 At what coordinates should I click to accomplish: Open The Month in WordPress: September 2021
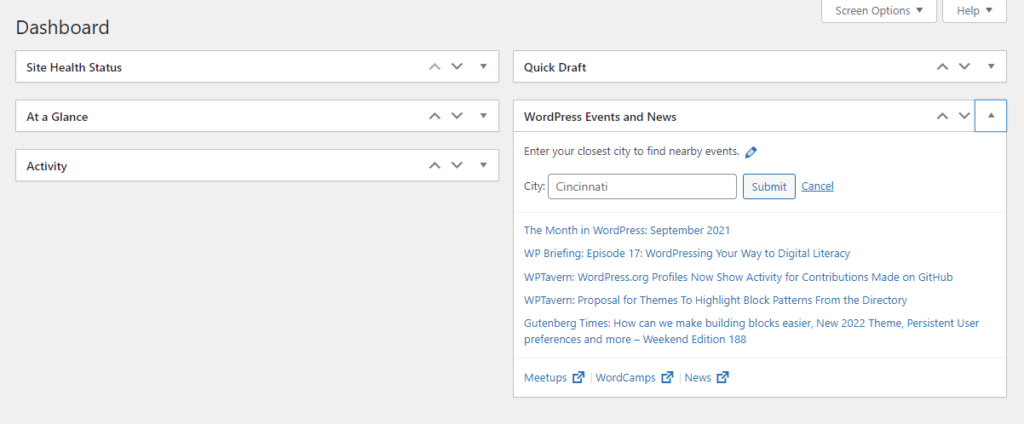point(627,230)
